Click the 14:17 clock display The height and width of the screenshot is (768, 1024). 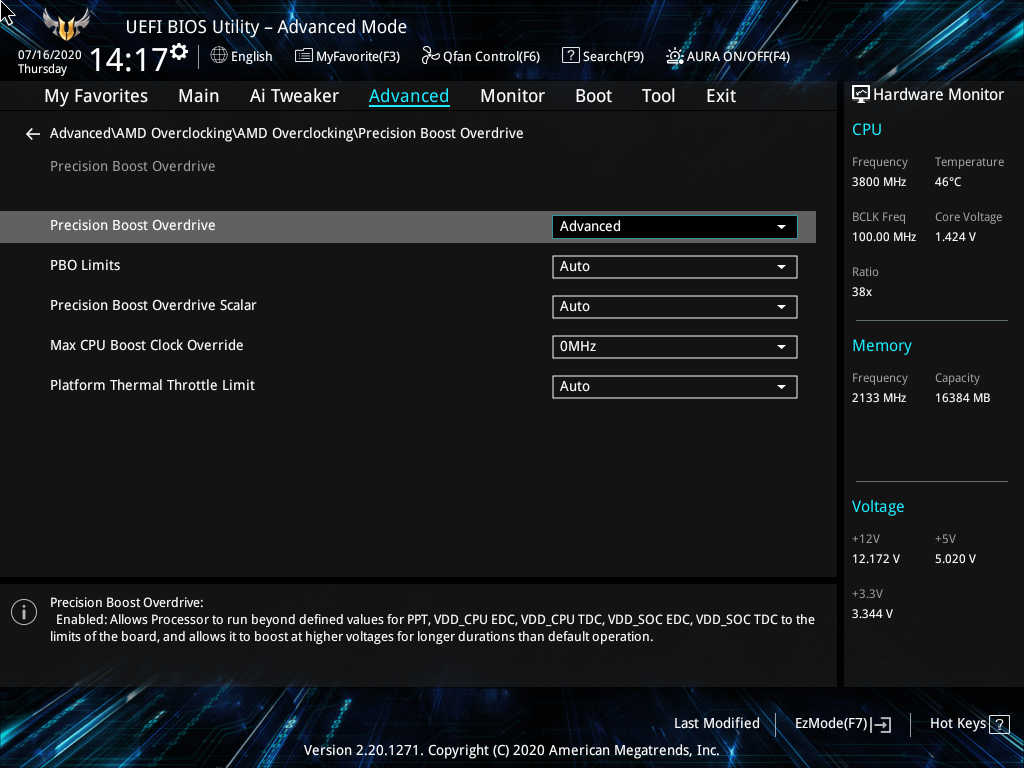pos(128,59)
